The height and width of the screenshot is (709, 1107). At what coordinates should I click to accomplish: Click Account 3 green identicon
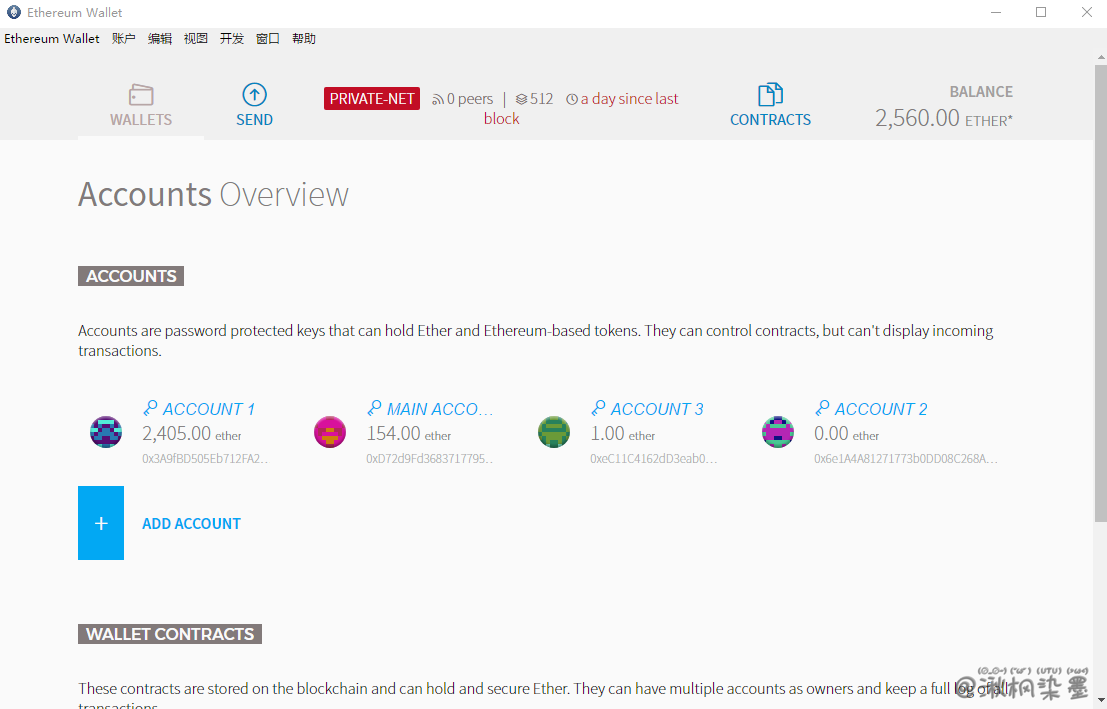click(554, 432)
